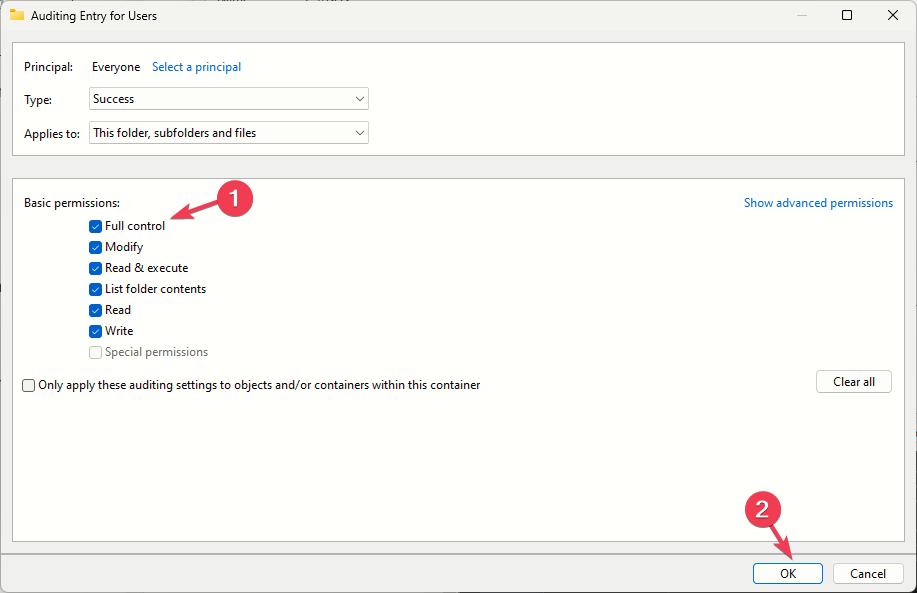Image resolution: width=917 pixels, height=593 pixels.
Task: Click Select a principal link
Action: pyautogui.click(x=196, y=67)
